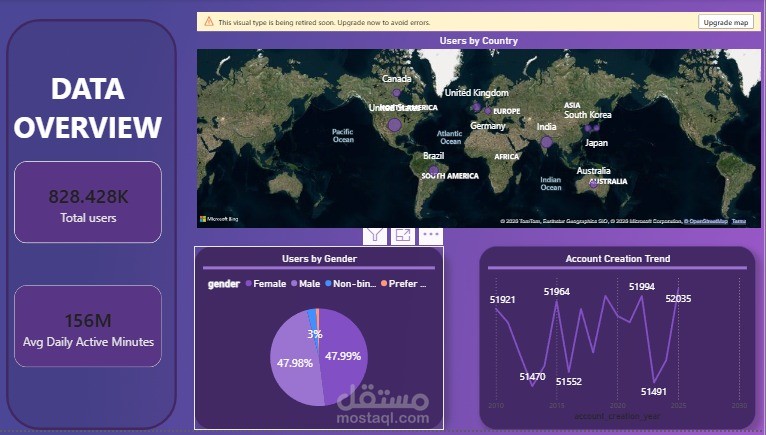The height and width of the screenshot is (435, 766).
Task: Click the account_creation_year axis title
Action: coord(617,416)
